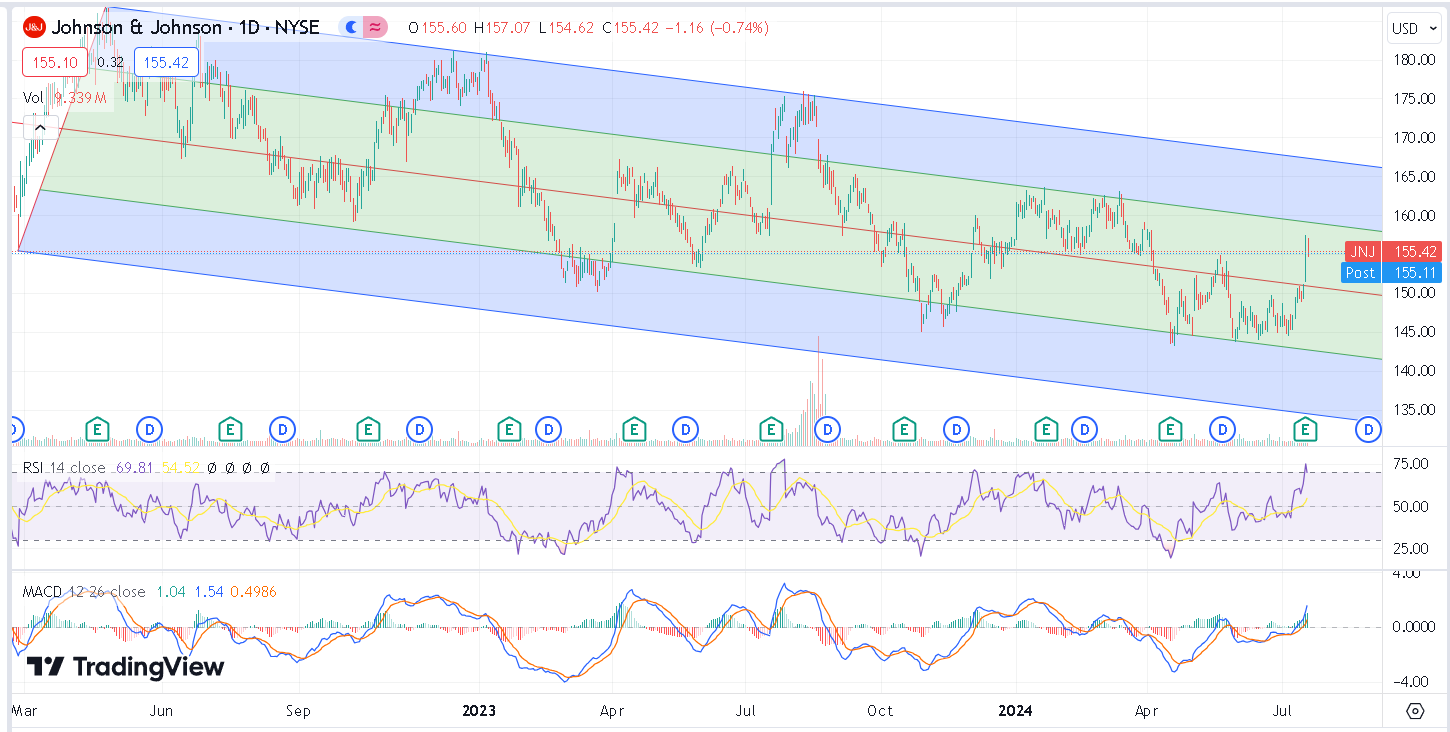Open the July 2022 earnings E marker

coord(230,430)
